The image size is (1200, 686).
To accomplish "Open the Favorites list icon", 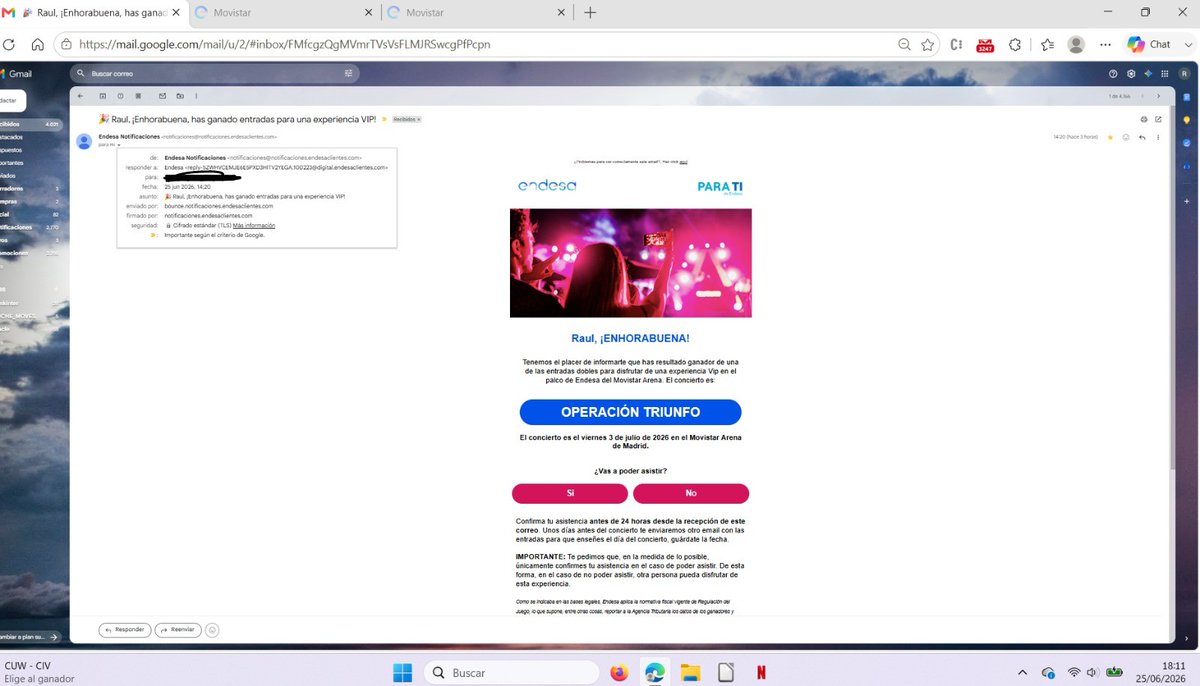I will (1047, 44).
